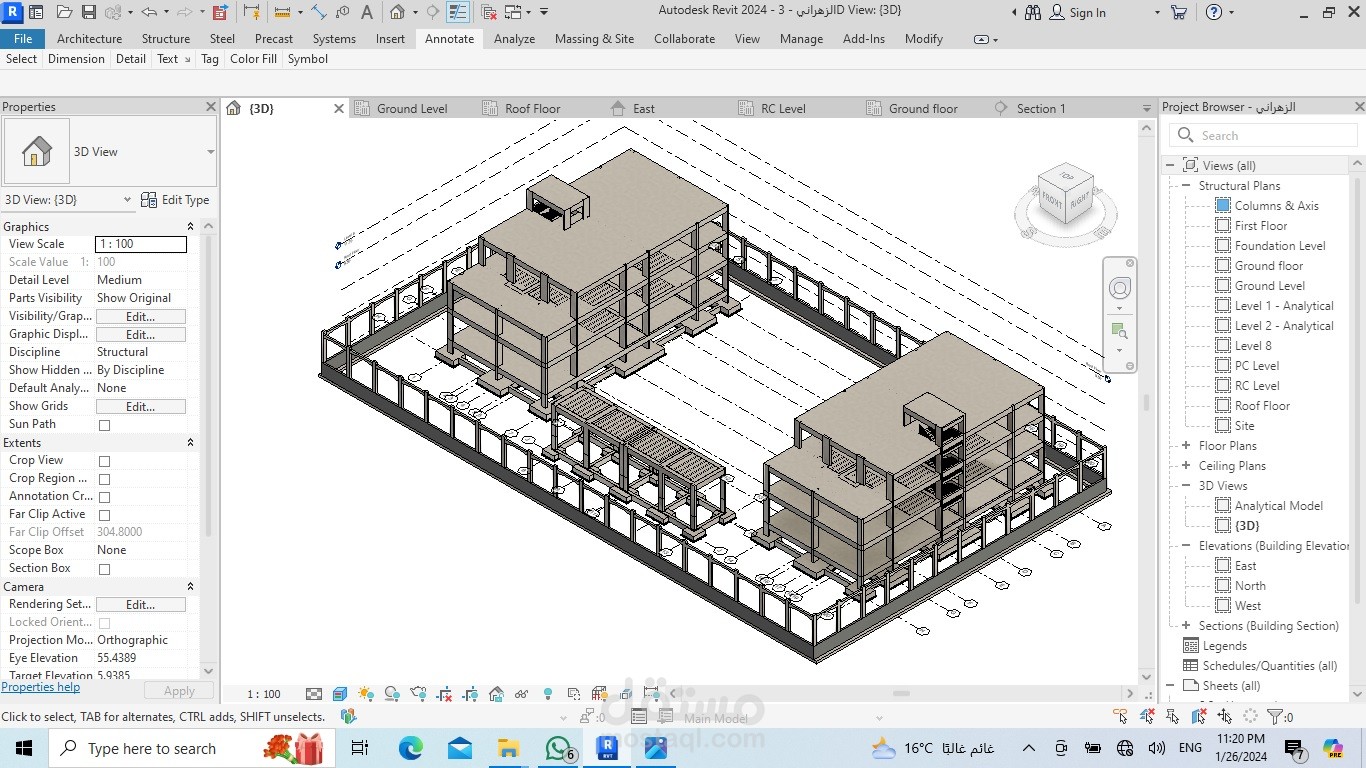Open Steering Wheel on navigation bar
Image resolution: width=1366 pixels, height=768 pixels.
pos(1120,289)
